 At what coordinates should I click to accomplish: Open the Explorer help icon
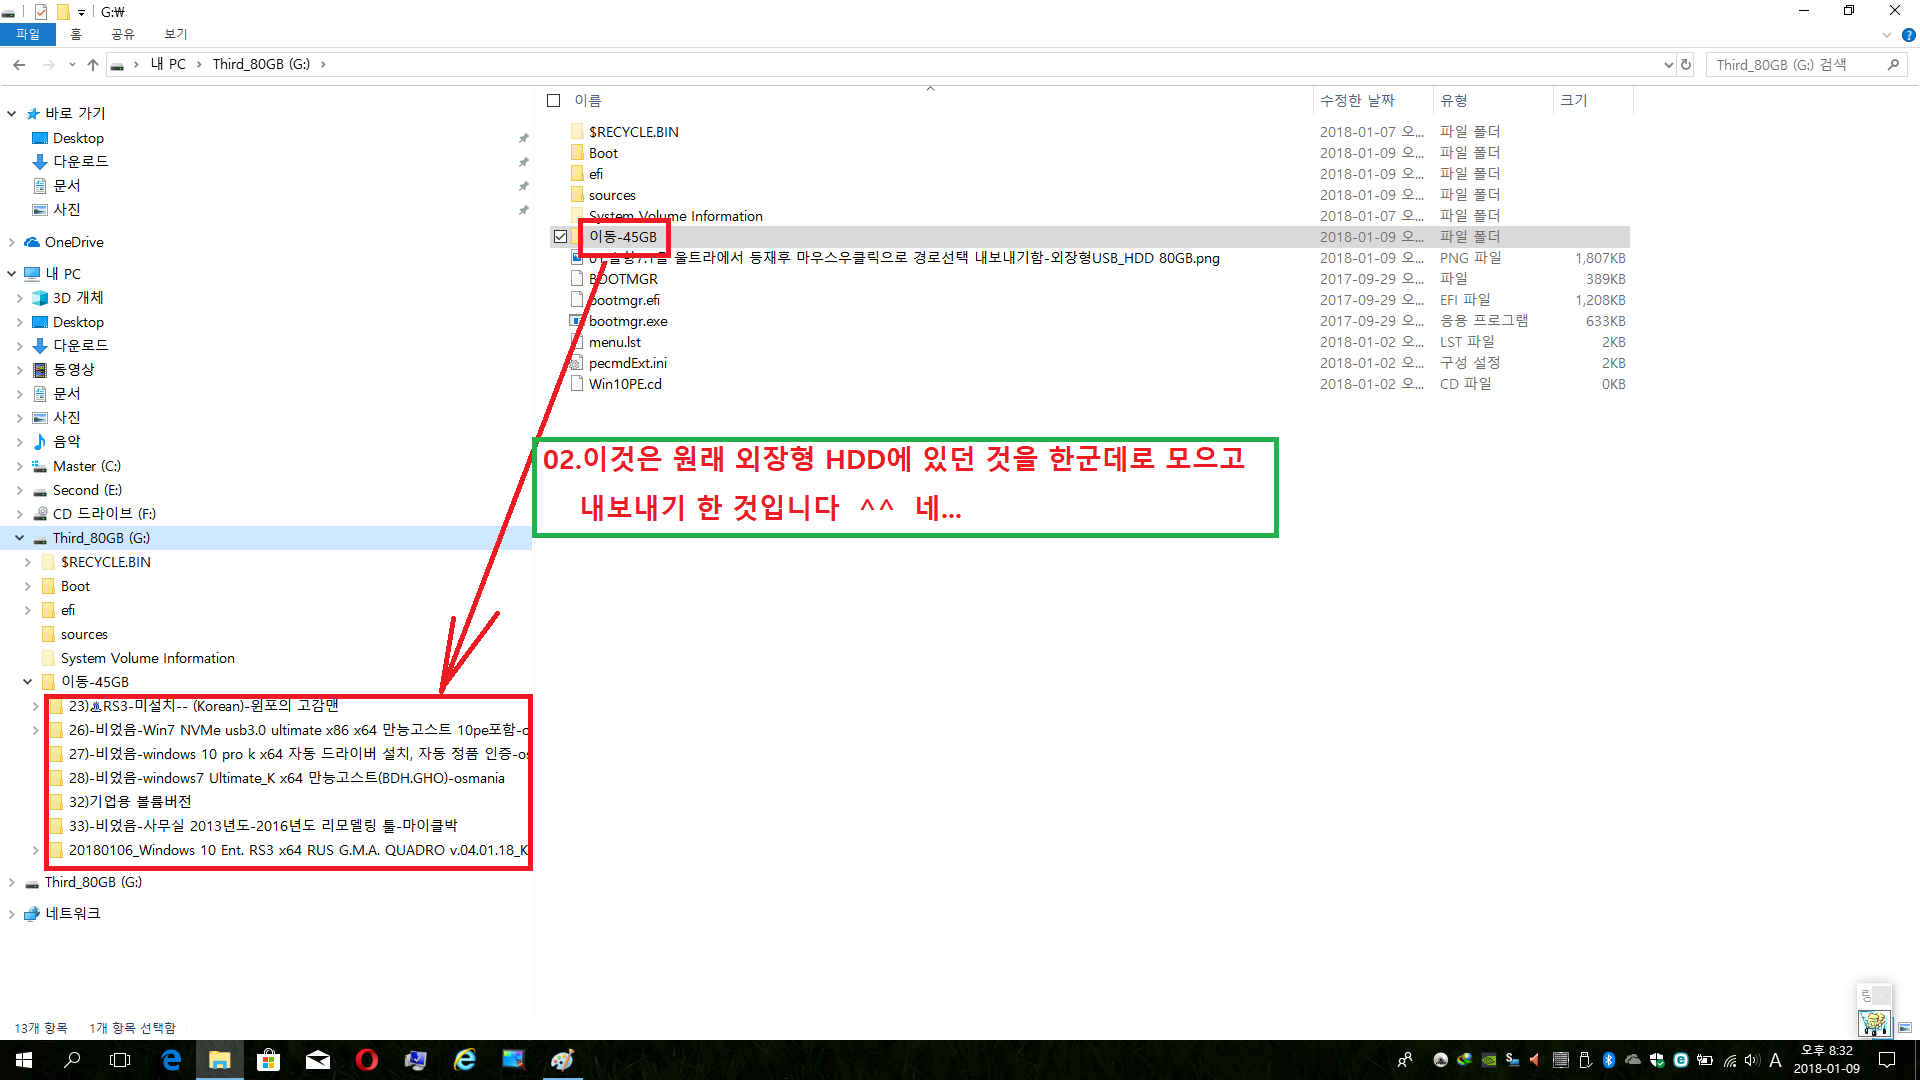tap(1908, 34)
